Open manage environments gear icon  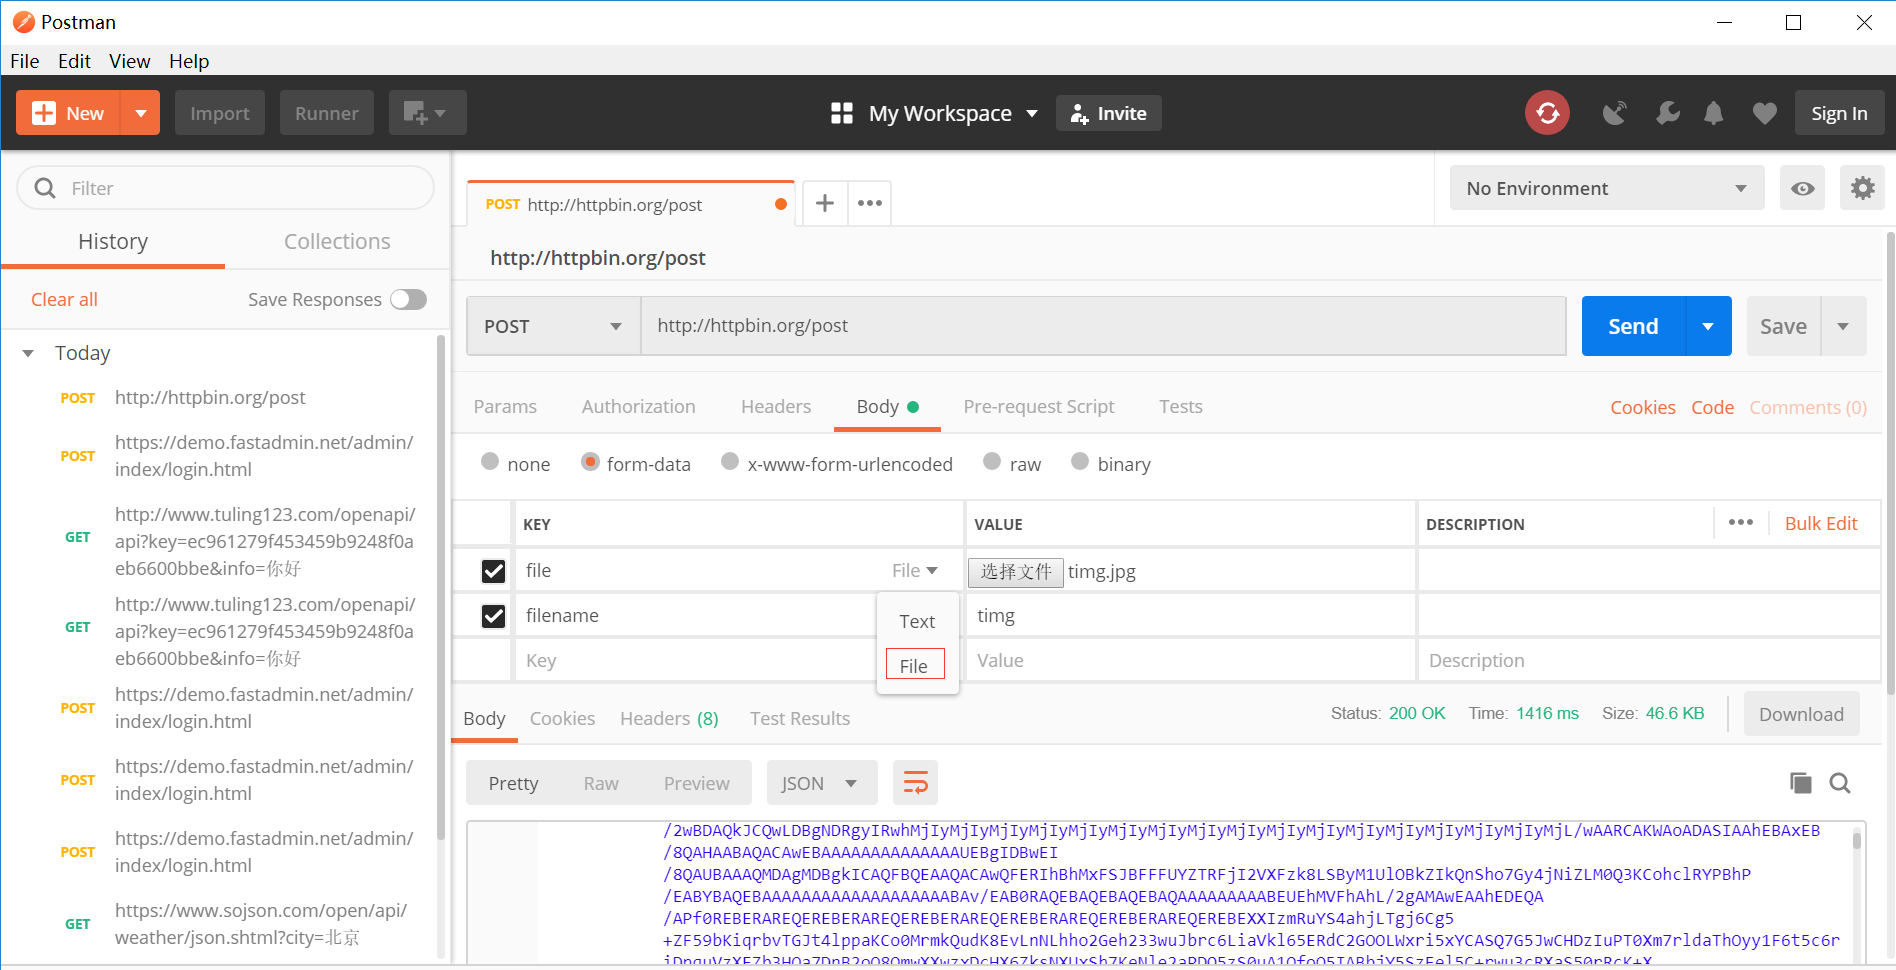coord(1862,188)
